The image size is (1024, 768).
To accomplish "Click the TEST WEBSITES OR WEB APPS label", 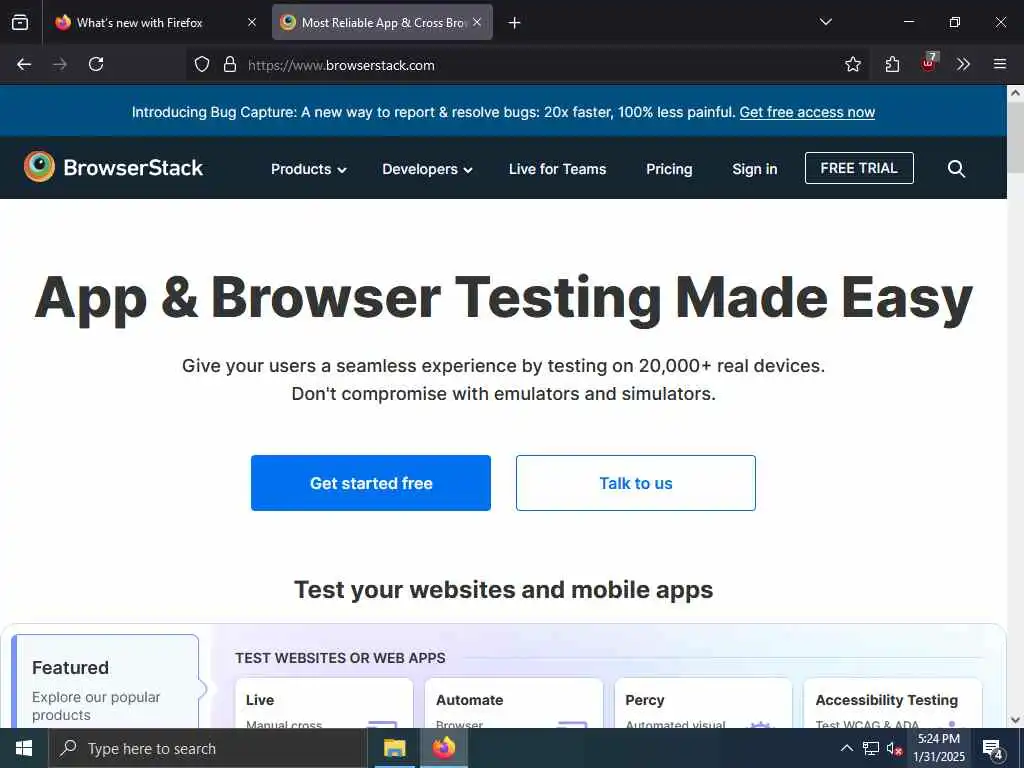I will tap(340, 658).
